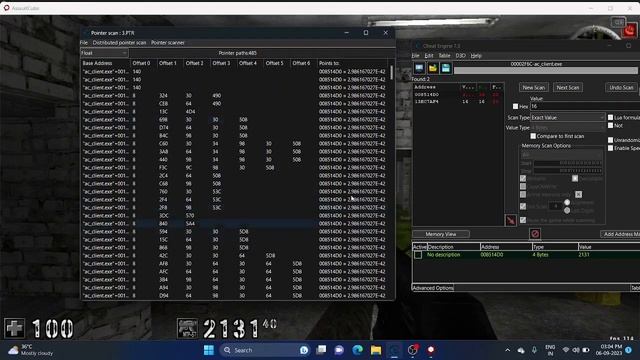The image size is (640, 360).
Task: Open the Float value type dropdown in Pointer scan
Action: (x=104, y=53)
